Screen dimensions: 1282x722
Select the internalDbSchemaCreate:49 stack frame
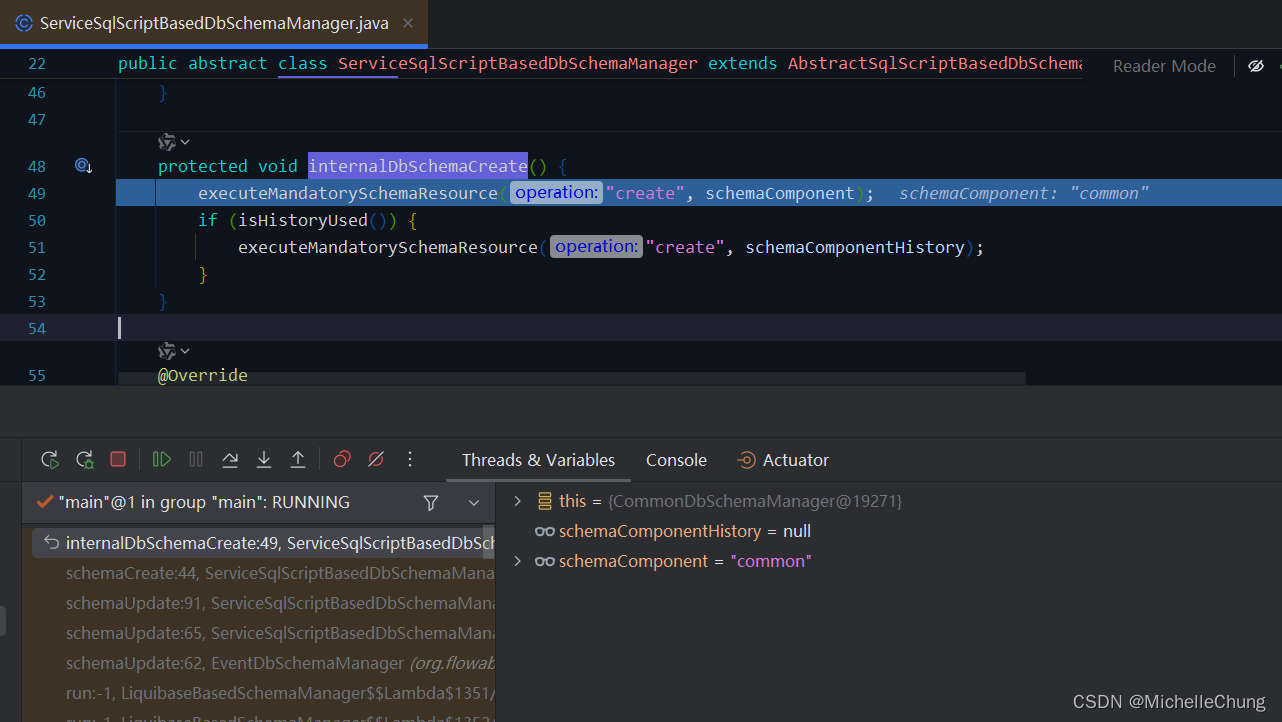(x=265, y=543)
